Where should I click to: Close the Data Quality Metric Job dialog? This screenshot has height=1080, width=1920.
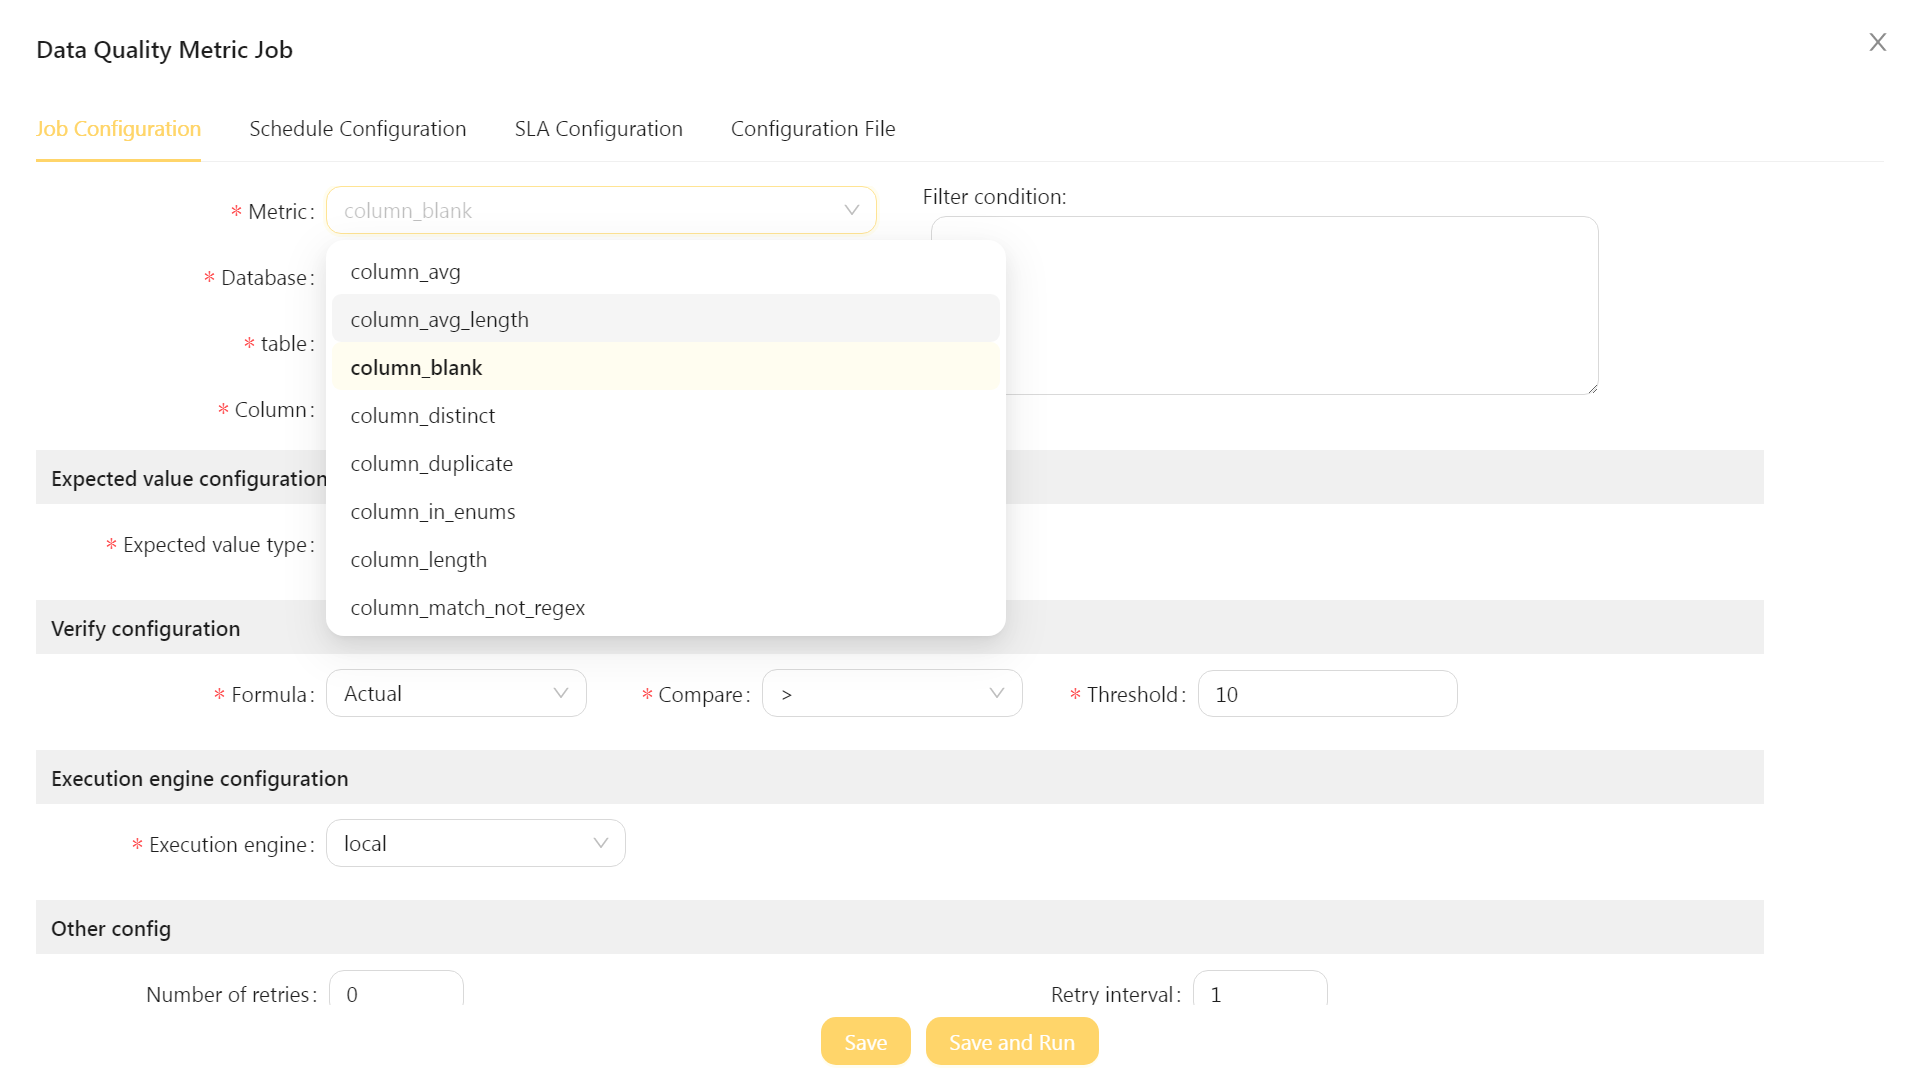[x=1877, y=42]
